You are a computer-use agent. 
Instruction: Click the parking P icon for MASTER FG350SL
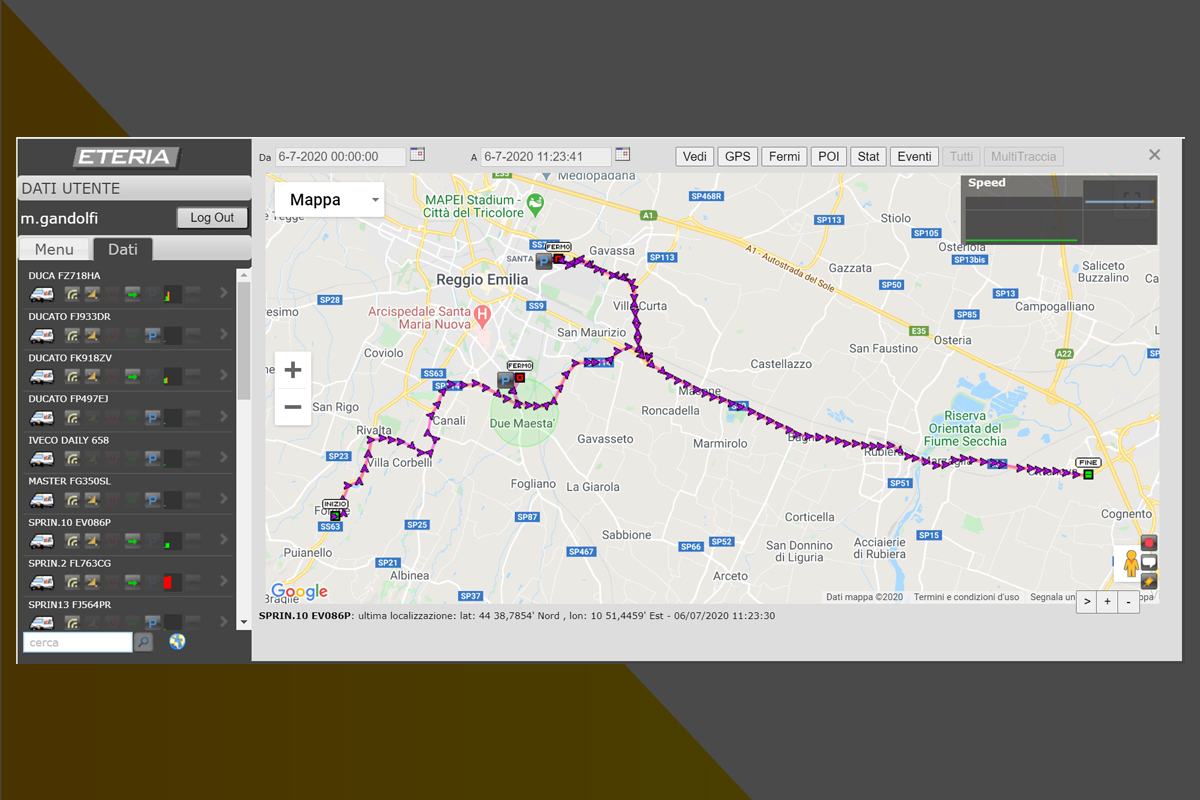pyautogui.click(x=152, y=499)
